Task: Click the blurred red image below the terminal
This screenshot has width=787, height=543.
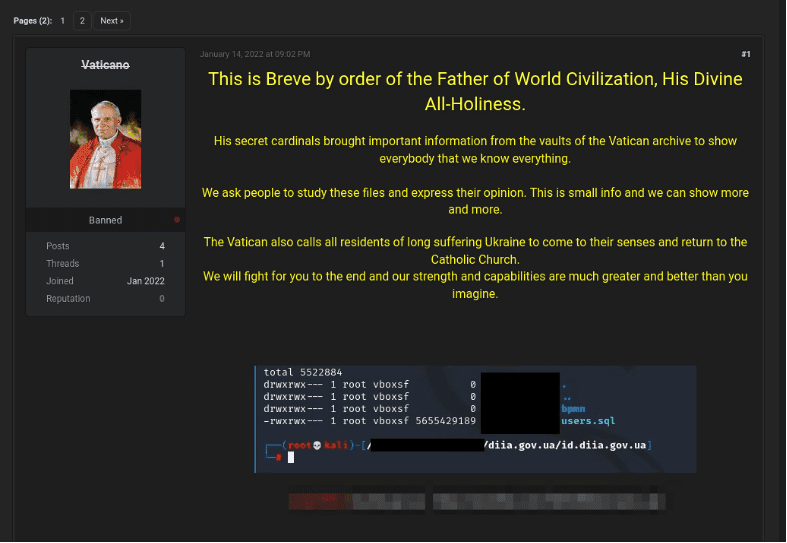Action: click(x=355, y=498)
